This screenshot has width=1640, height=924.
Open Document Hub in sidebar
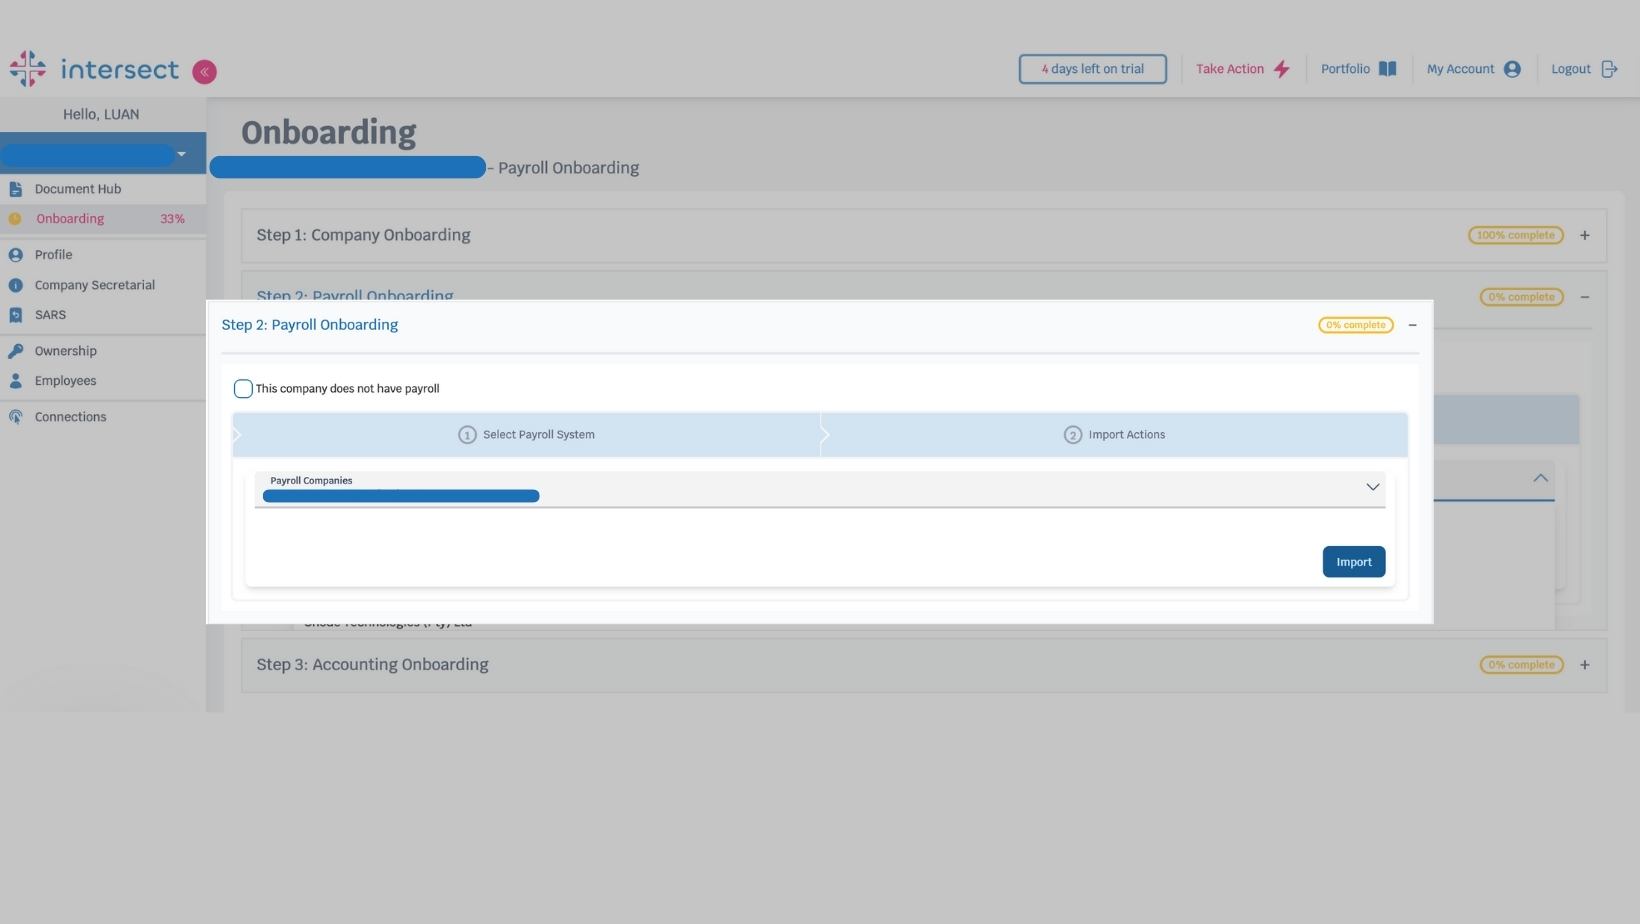coord(78,189)
